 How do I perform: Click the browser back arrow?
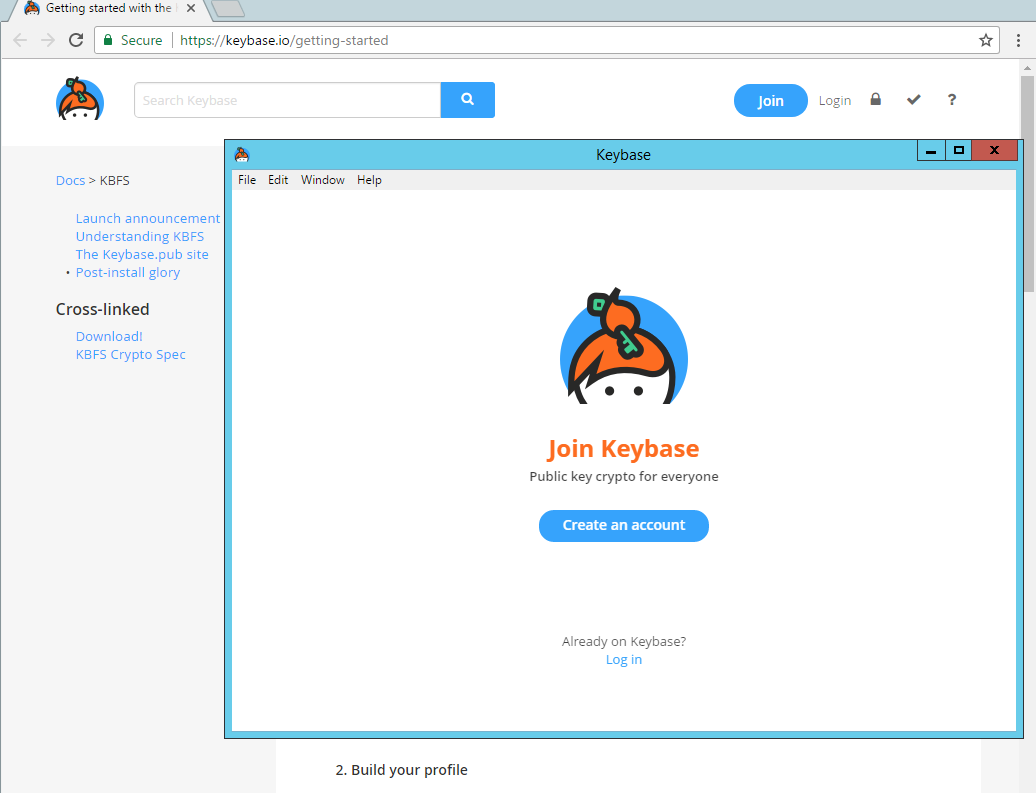20,40
